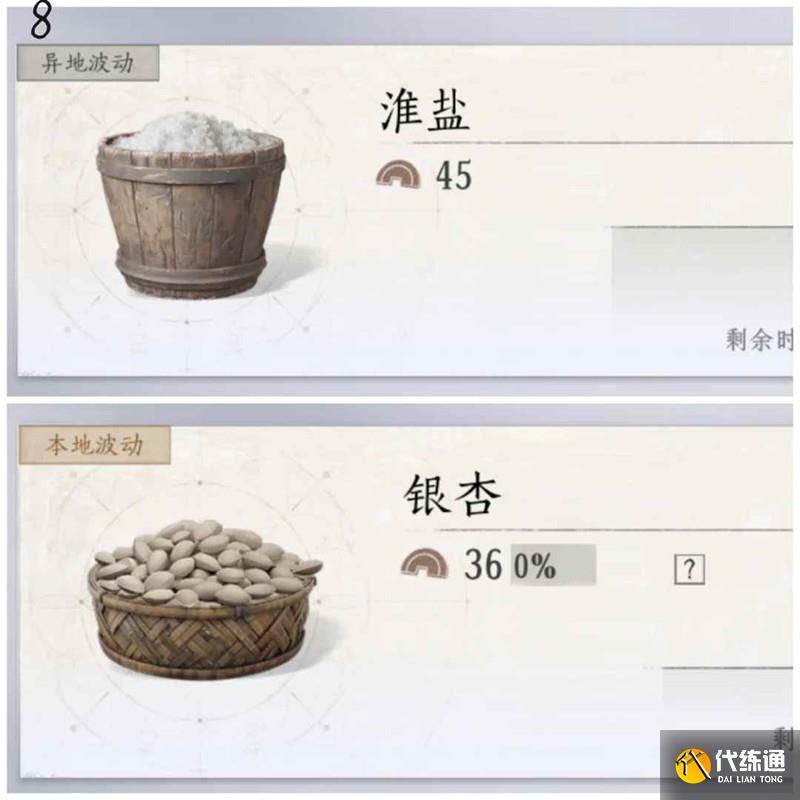Click the 淮盐 price value 45
Viewport: 800px width, 800px height.
[x=454, y=175]
